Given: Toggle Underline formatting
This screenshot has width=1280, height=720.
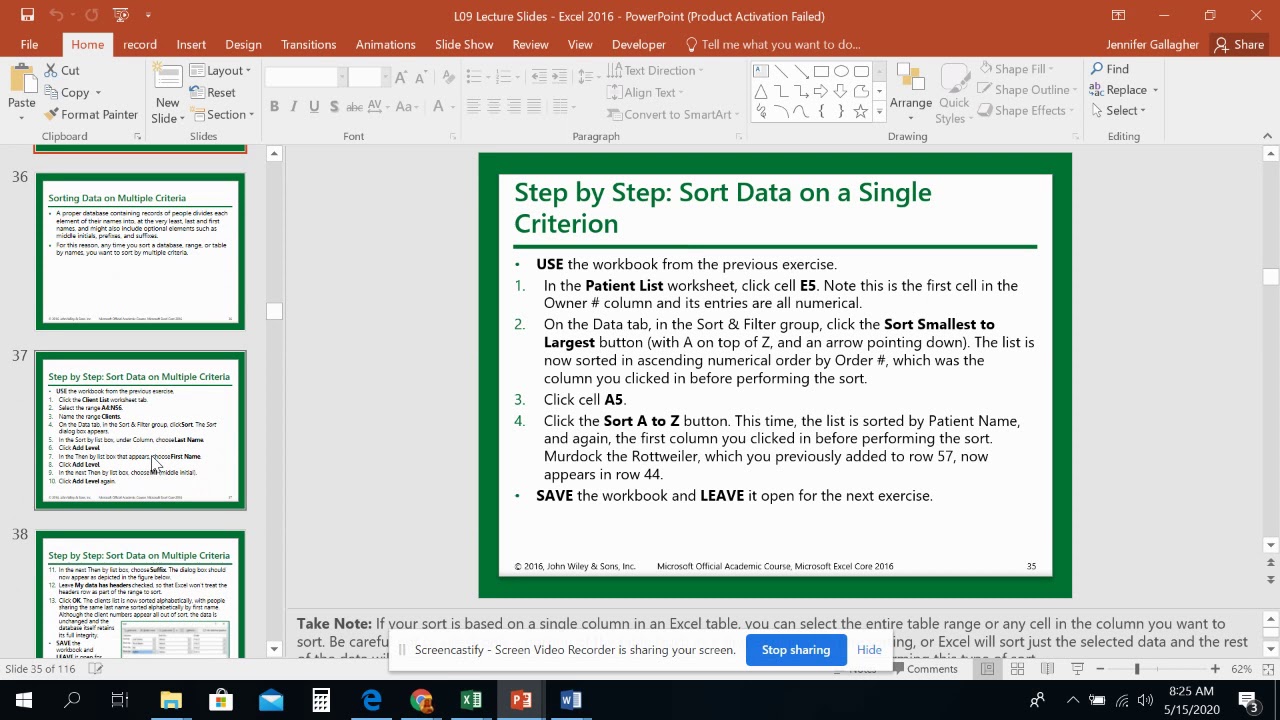Looking at the screenshot, I should (x=314, y=107).
